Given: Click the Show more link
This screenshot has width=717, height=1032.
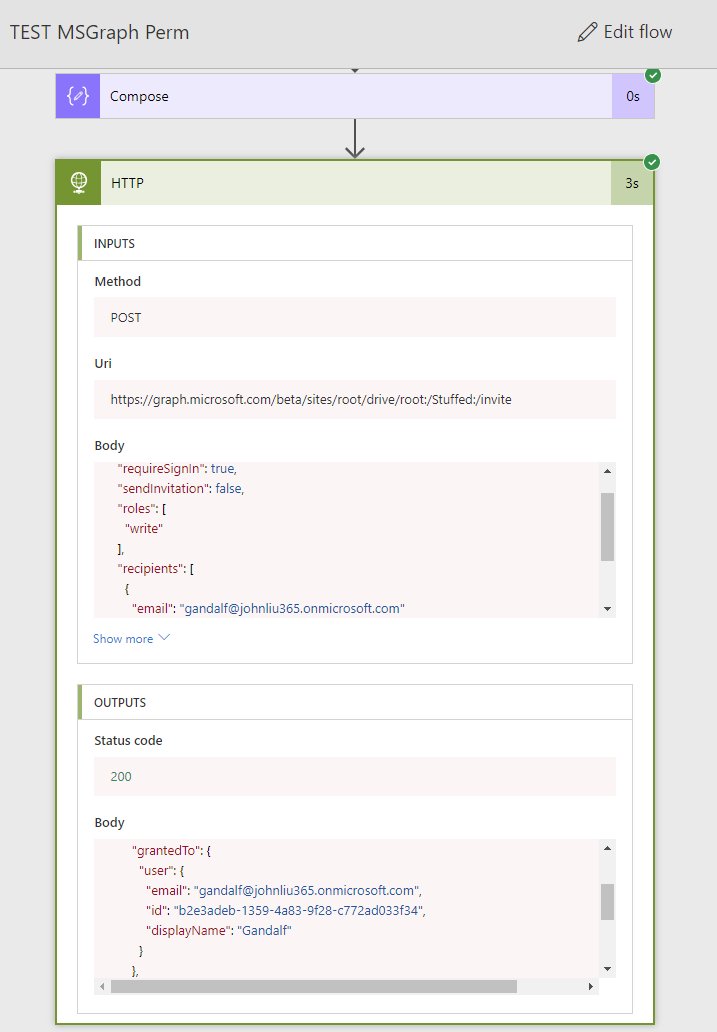Looking at the screenshot, I should [123, 639].
